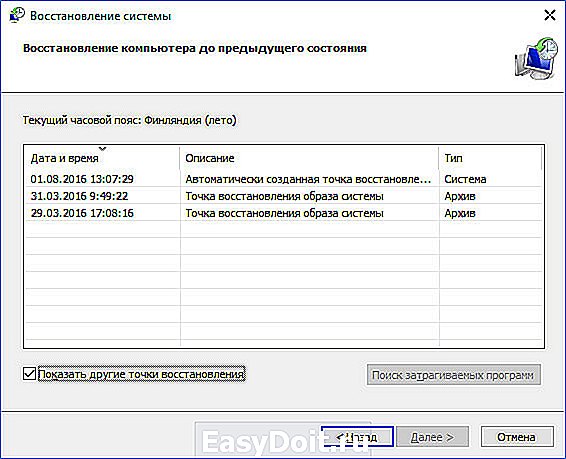Select restore point dated 01.08.2016 13:07:29

click(284, 179)
